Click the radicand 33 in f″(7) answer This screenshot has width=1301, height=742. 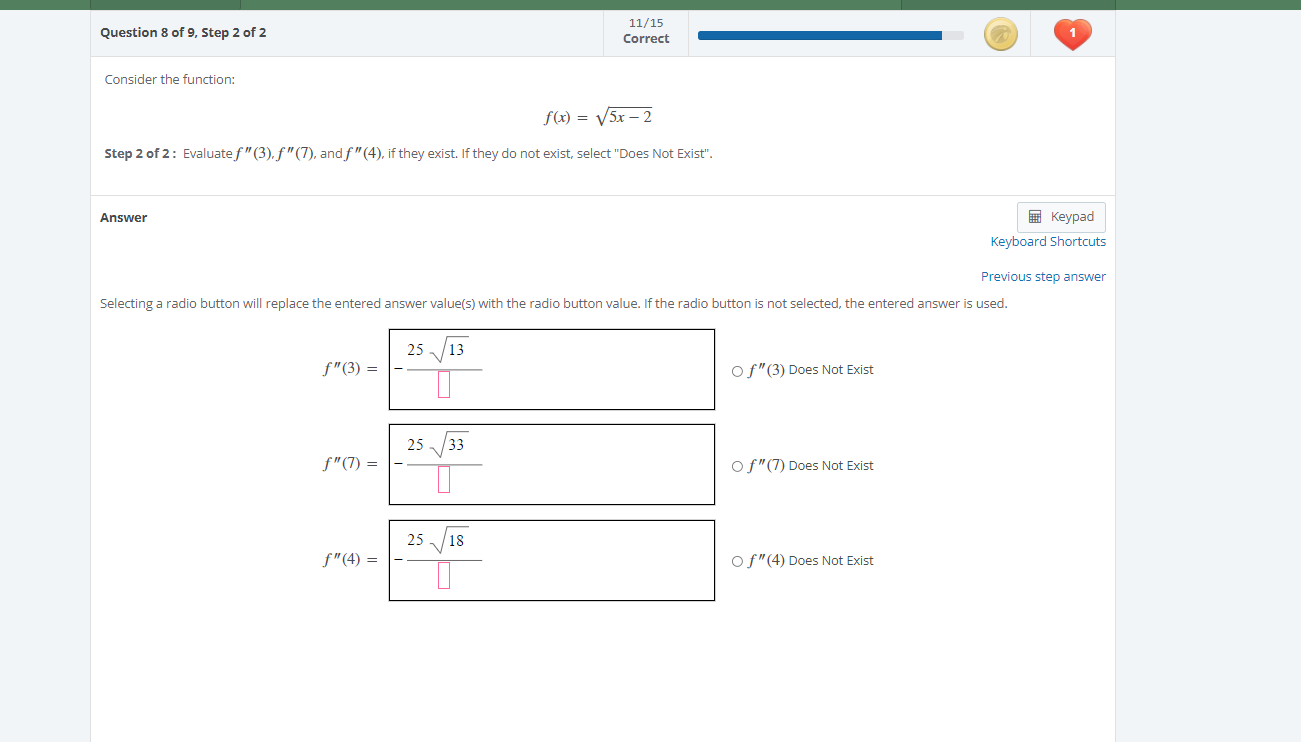(456, 445)
